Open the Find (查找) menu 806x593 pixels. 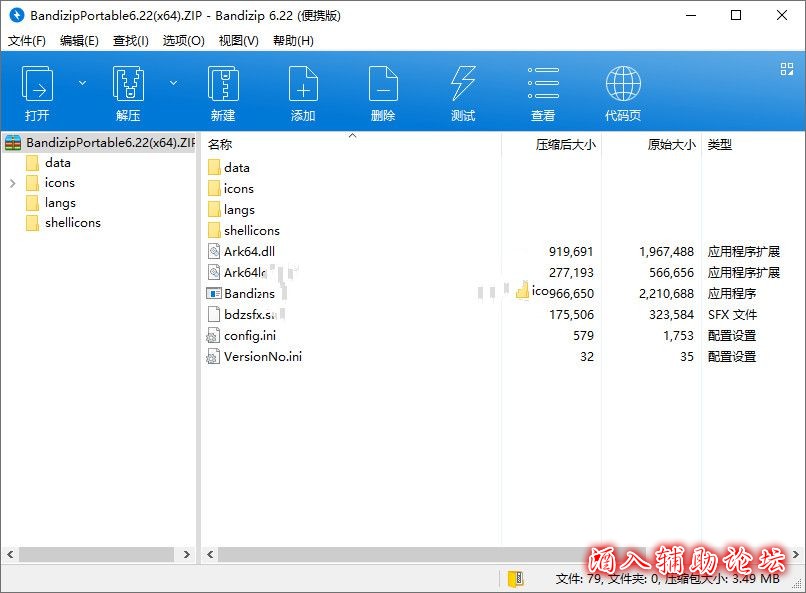coord(131,41)
